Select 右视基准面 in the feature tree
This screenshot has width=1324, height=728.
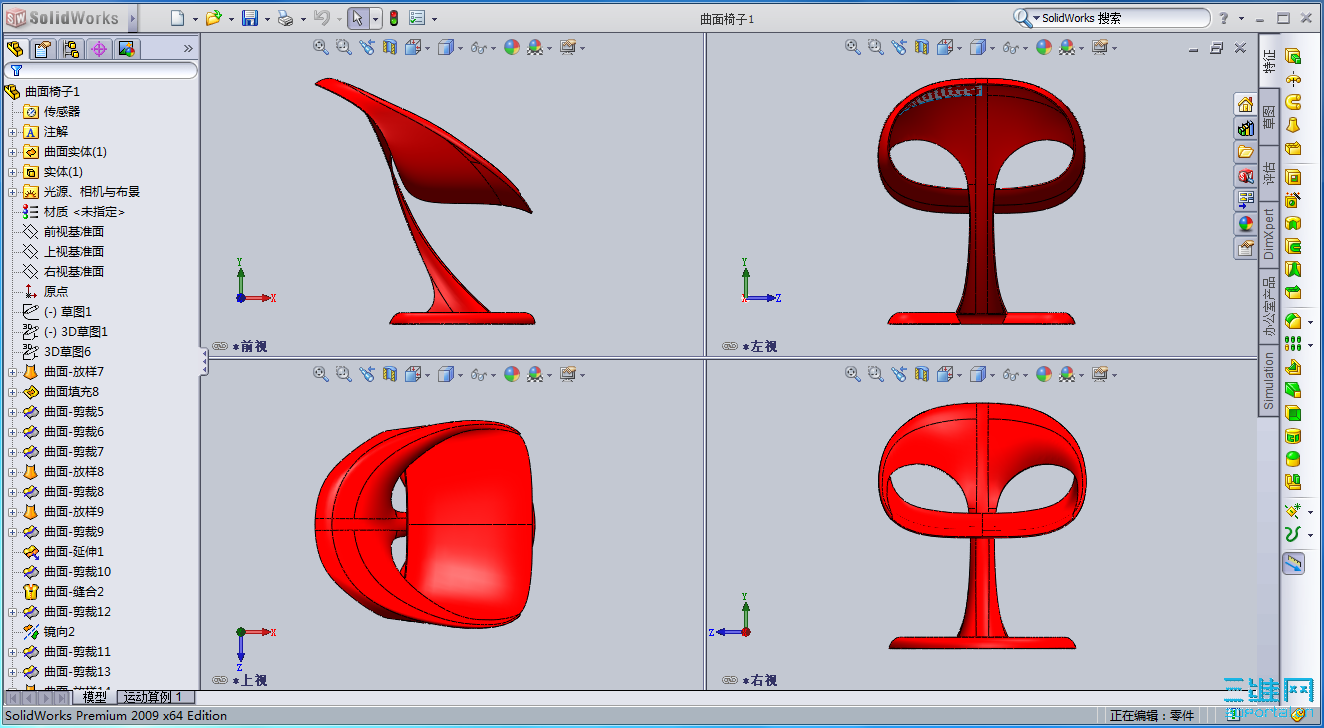[74, 272]
